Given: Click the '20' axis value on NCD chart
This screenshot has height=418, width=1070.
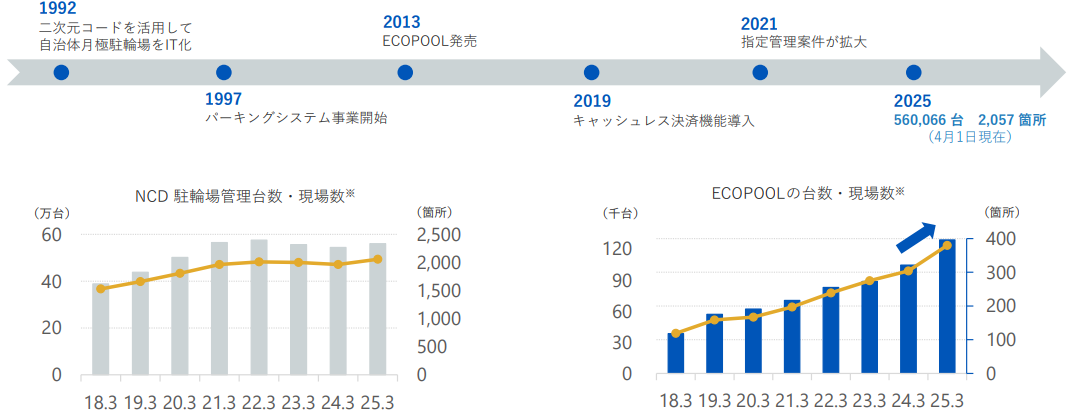Looking at the screenshot, I should click(50, 328).
